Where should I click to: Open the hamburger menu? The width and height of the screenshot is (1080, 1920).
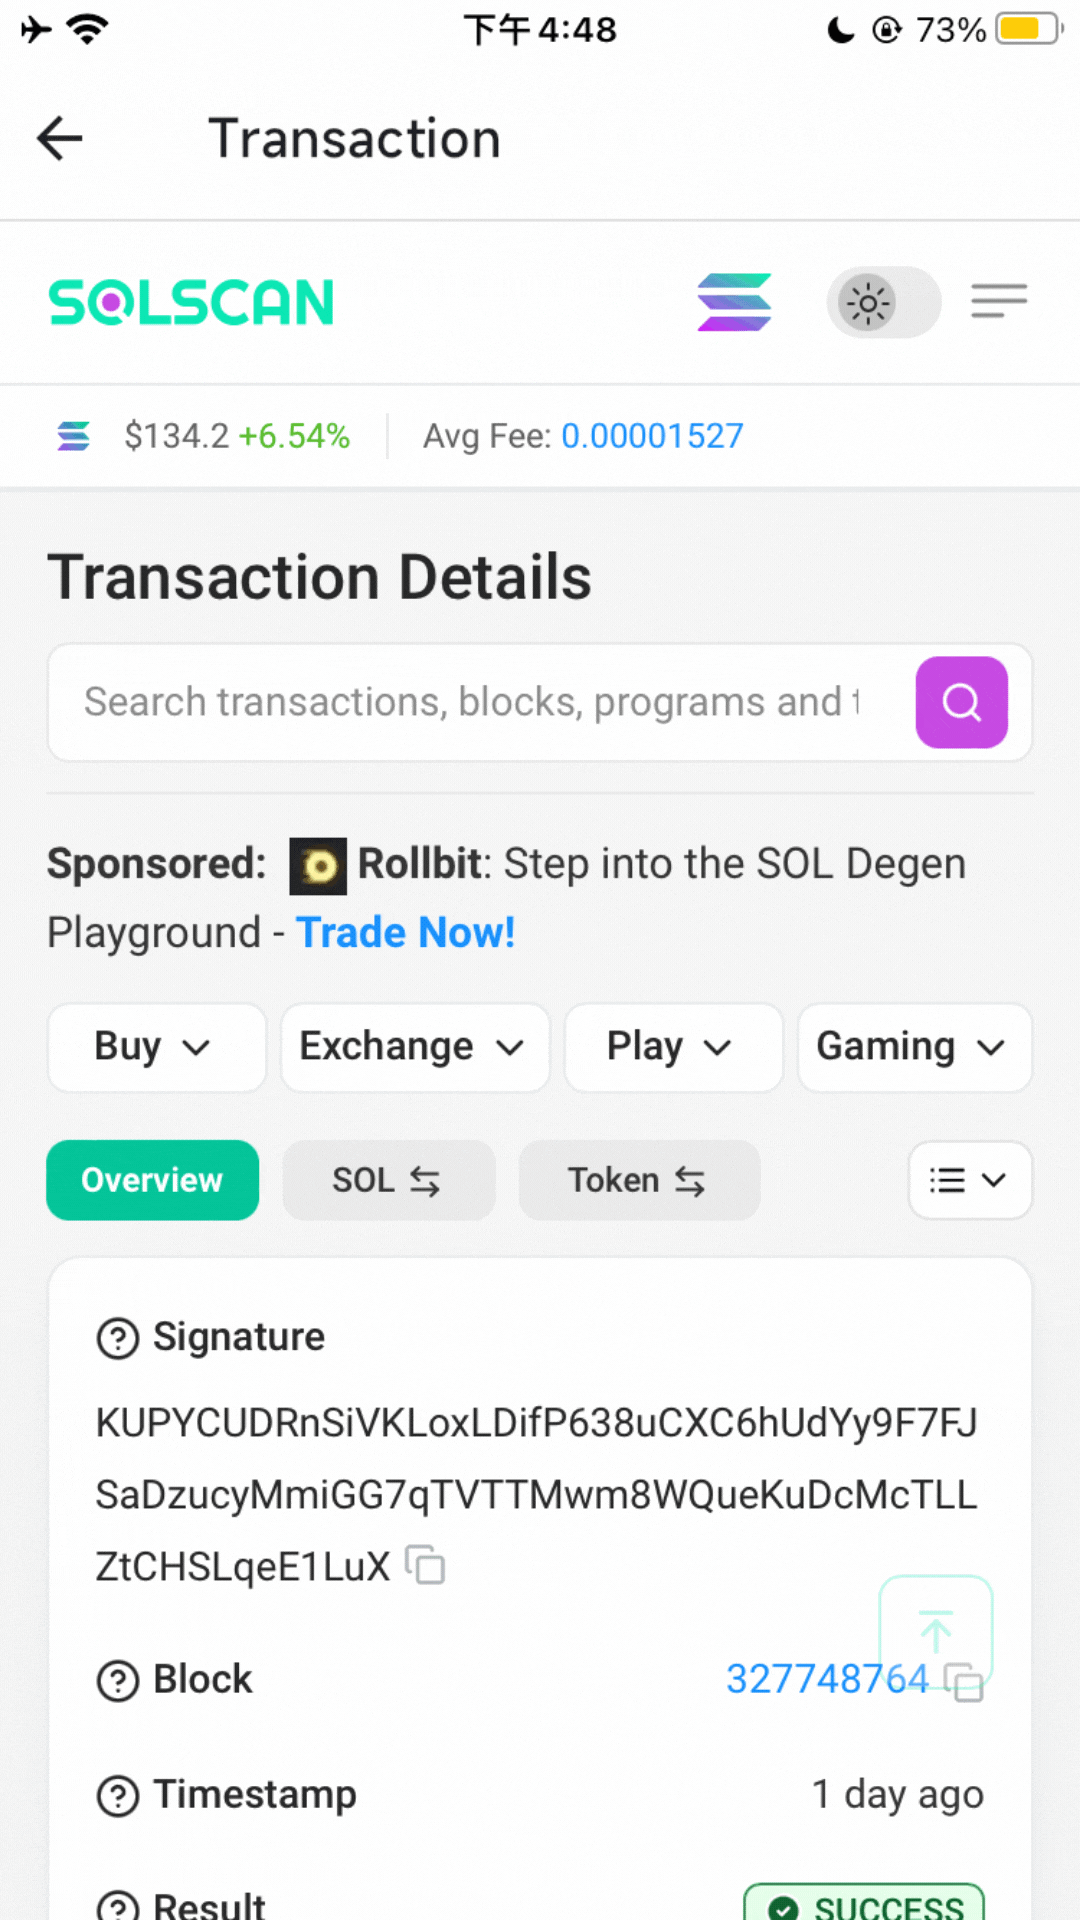[998, 301]
